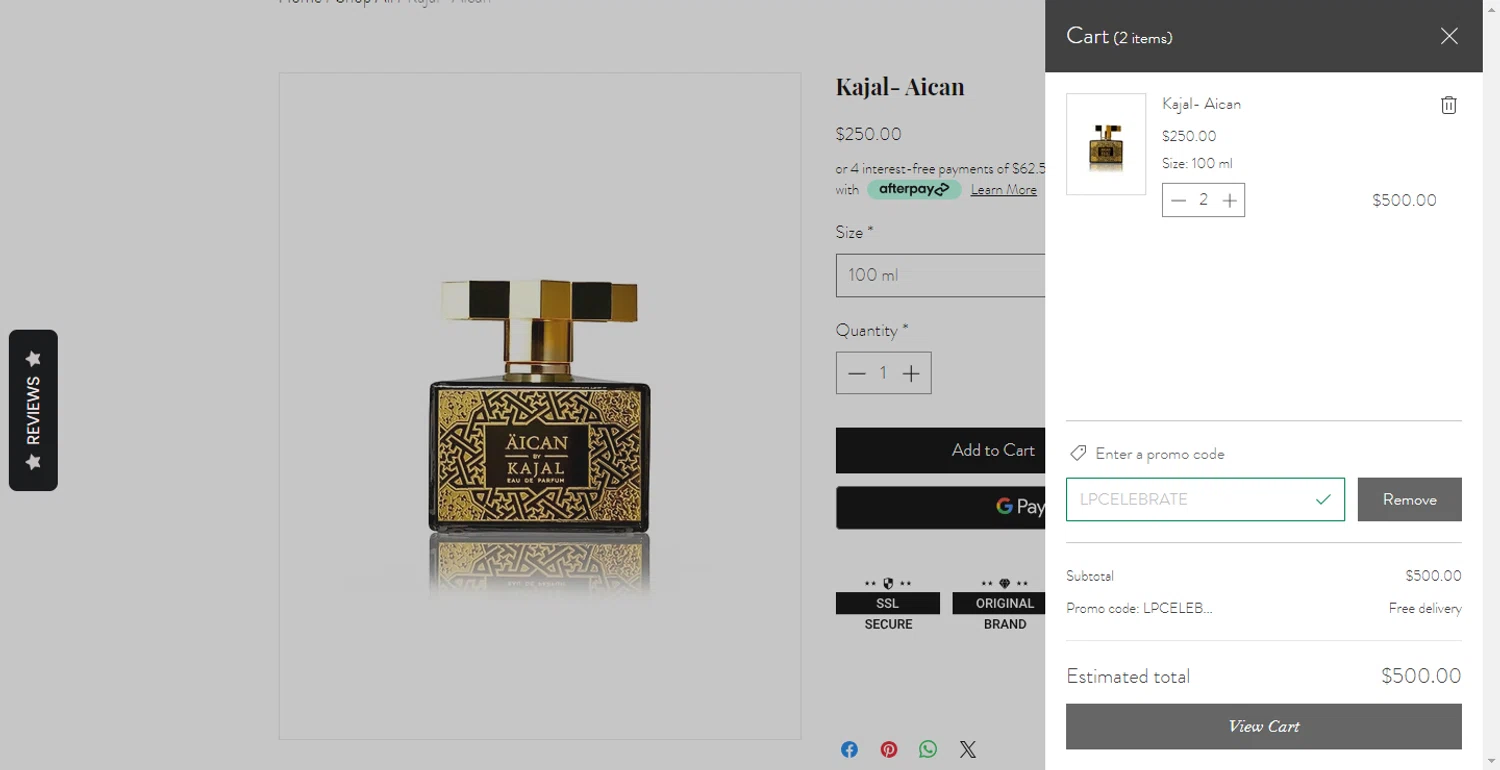
Task: Share product on WhatsApp
Action: (928, 750)
